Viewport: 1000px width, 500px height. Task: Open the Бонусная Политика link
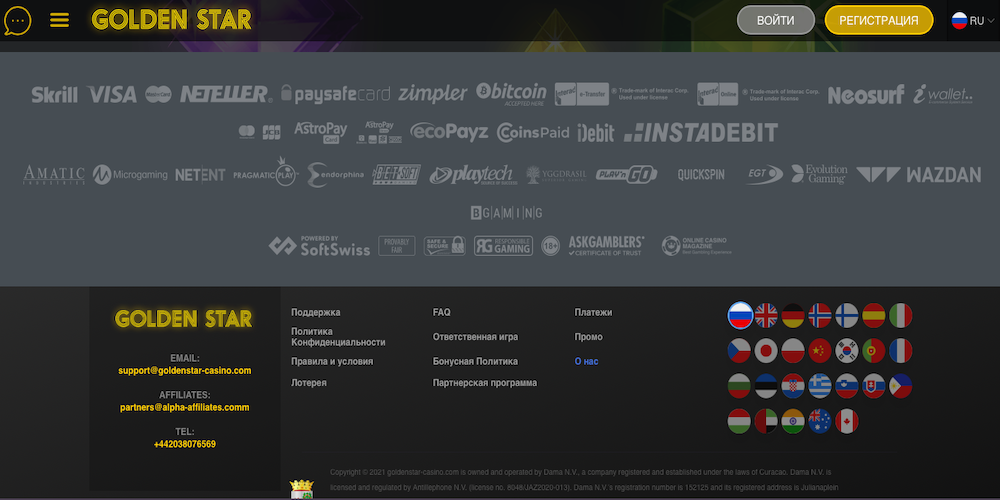[x=475, y=362]
